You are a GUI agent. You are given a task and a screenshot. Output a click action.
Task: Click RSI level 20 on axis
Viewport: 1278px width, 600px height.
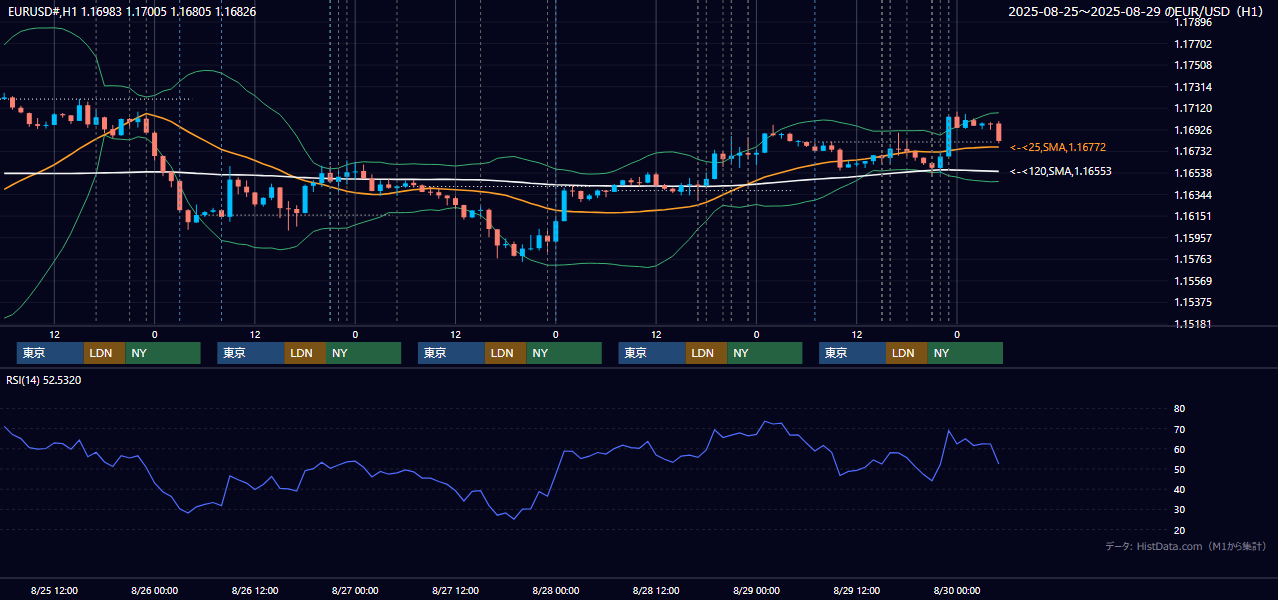1179,530
